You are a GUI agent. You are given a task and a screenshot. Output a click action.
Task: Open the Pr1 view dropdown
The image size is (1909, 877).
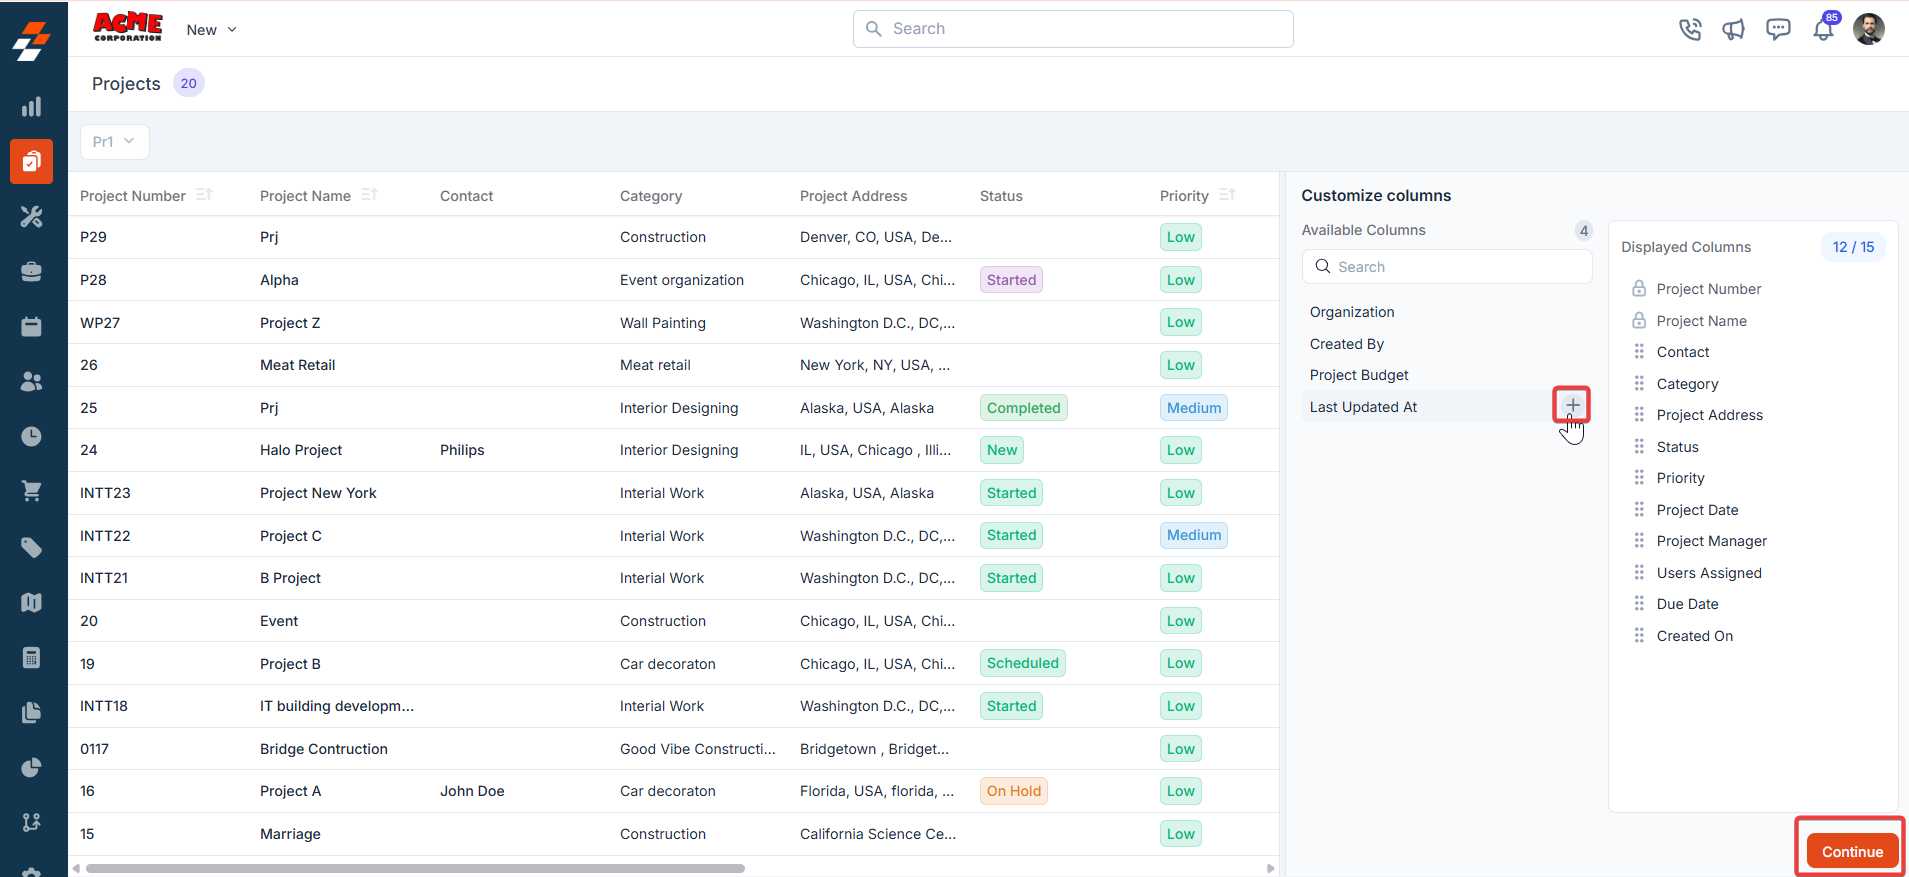coord(115,142)
